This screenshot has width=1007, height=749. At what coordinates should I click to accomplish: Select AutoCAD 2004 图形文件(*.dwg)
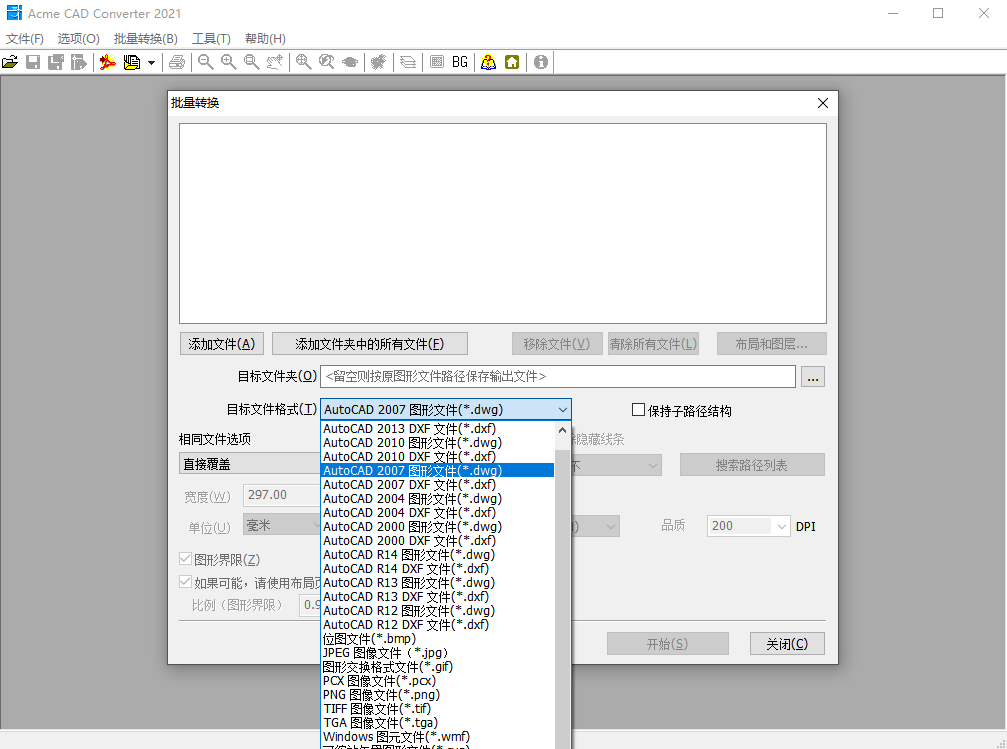pos(437,498)
